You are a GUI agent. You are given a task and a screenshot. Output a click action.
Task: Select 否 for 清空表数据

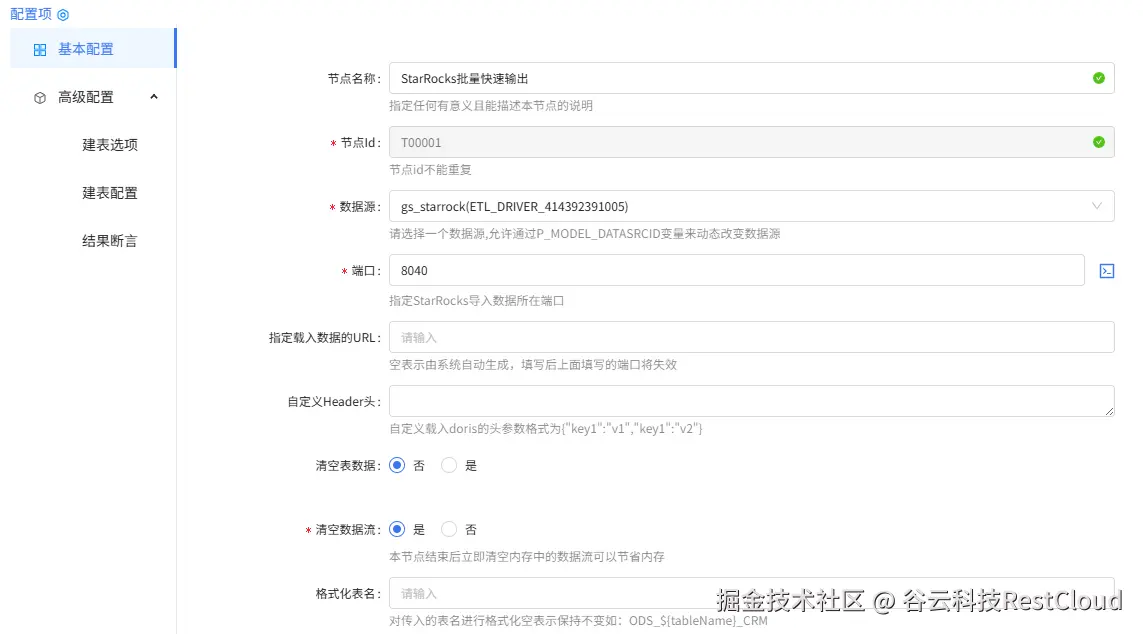tap(397, 465)
